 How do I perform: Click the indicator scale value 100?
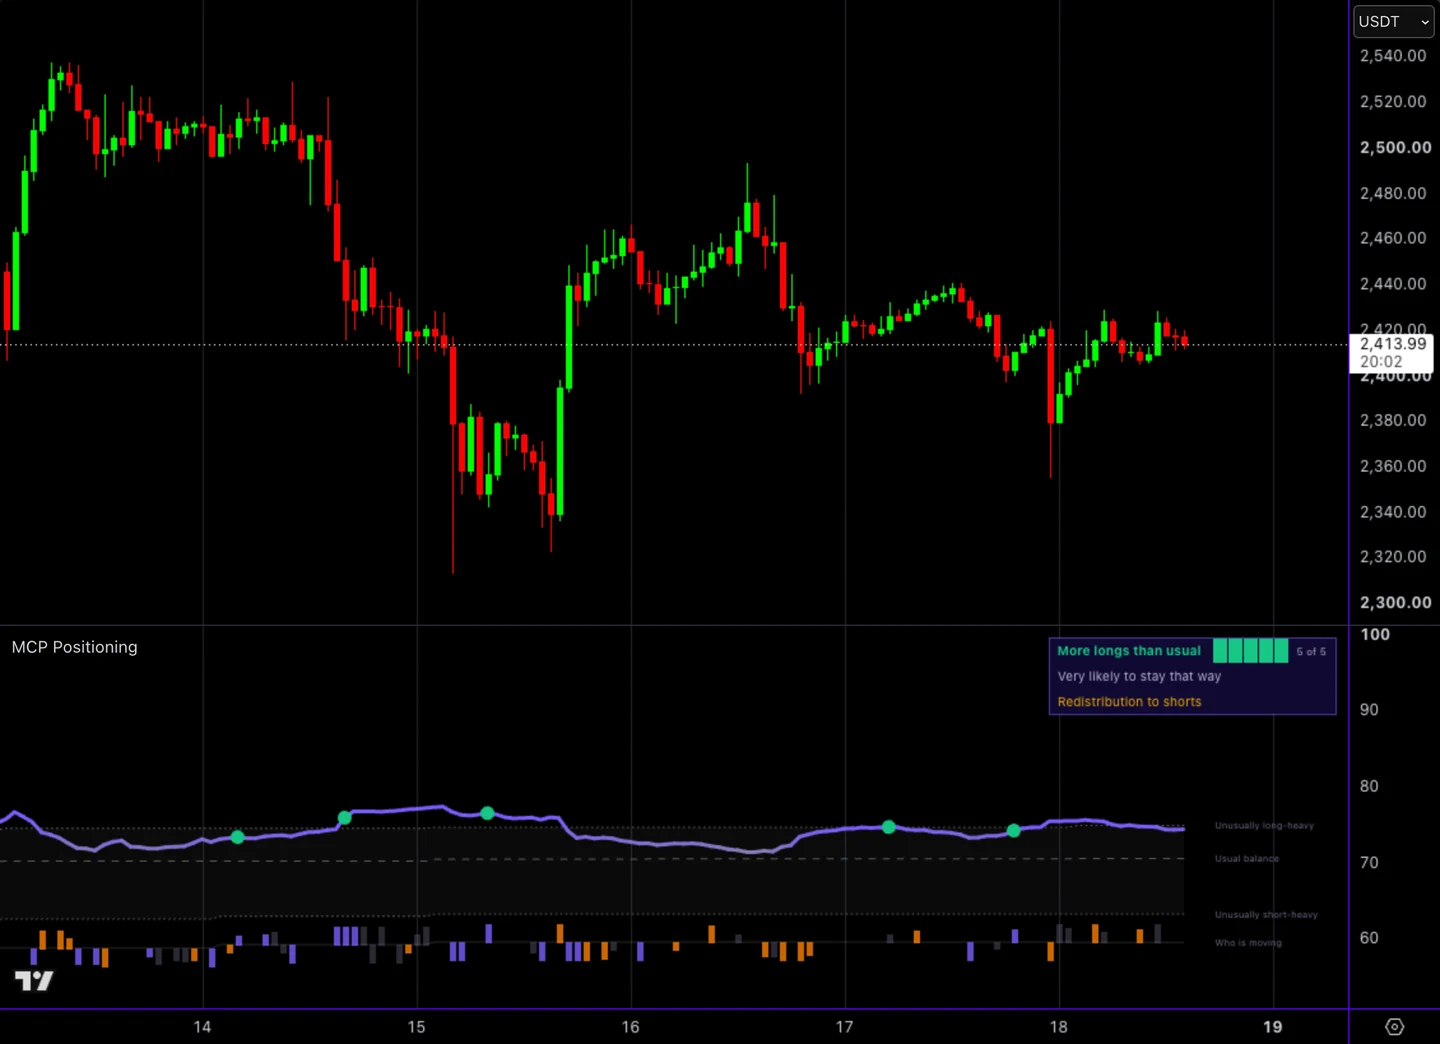[x=1375, y=634]
